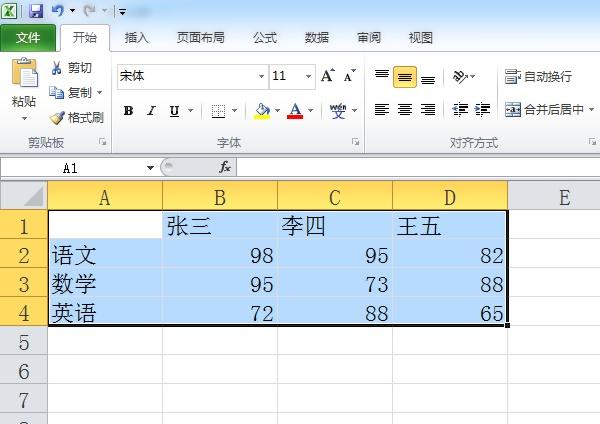Toggle Italic formatting
The width and height of the screenshot is (600, 424).
(152, 111)
